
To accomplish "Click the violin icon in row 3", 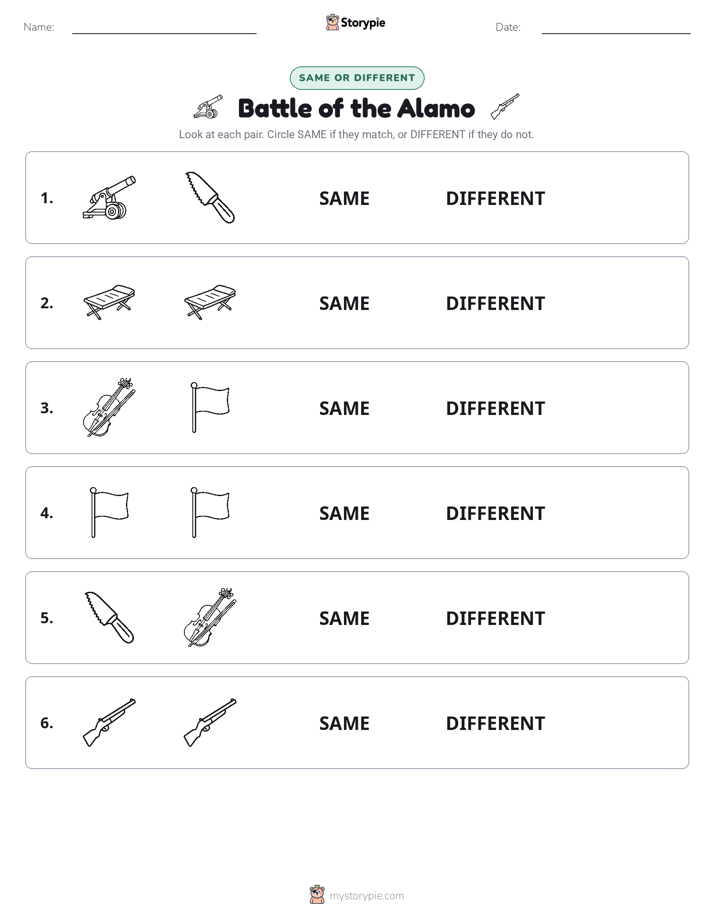I will tap(109, 407).
